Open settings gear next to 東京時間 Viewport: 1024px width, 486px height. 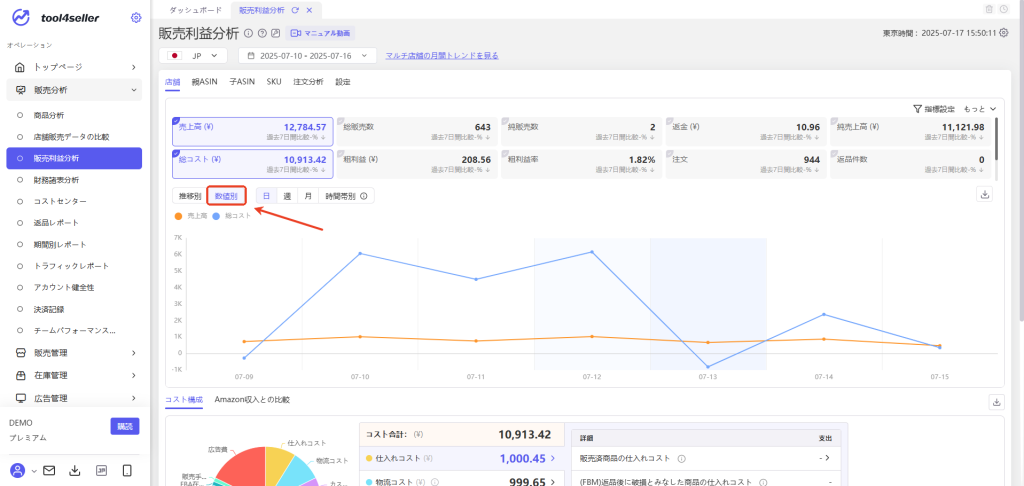1004,33
